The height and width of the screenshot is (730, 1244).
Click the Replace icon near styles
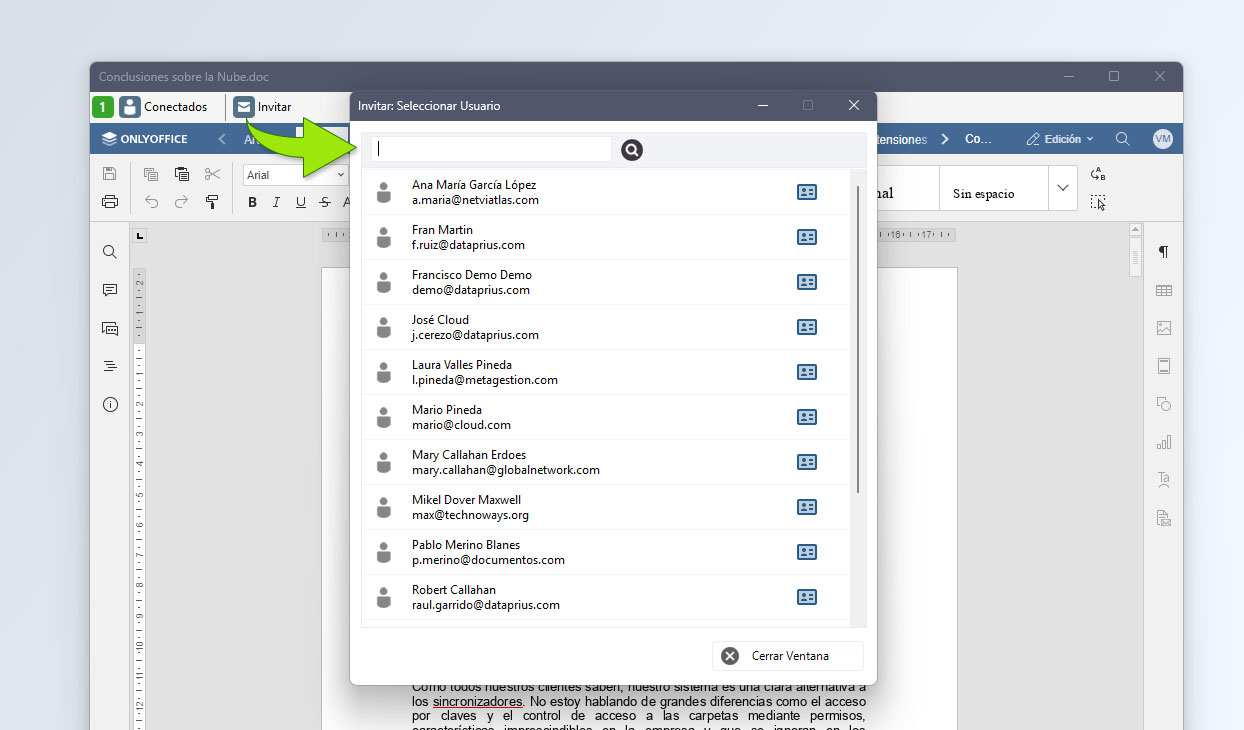pyautogui.click(x=1098, y=174)
